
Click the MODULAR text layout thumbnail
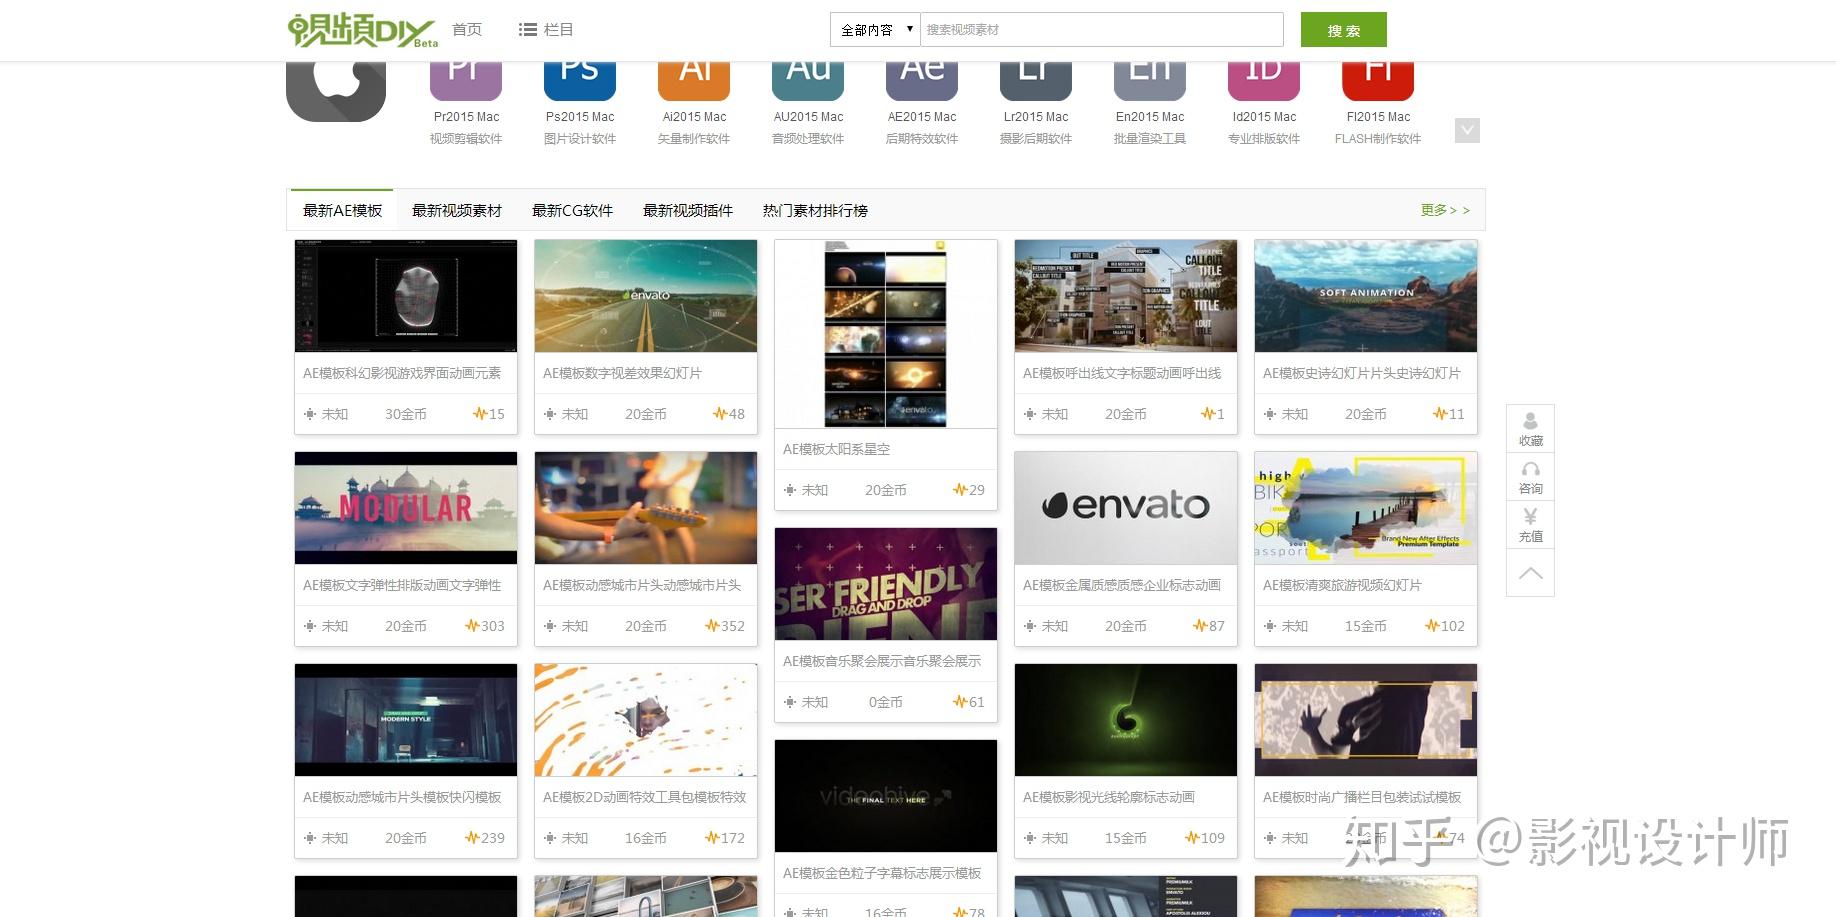[x=406, y=508]
